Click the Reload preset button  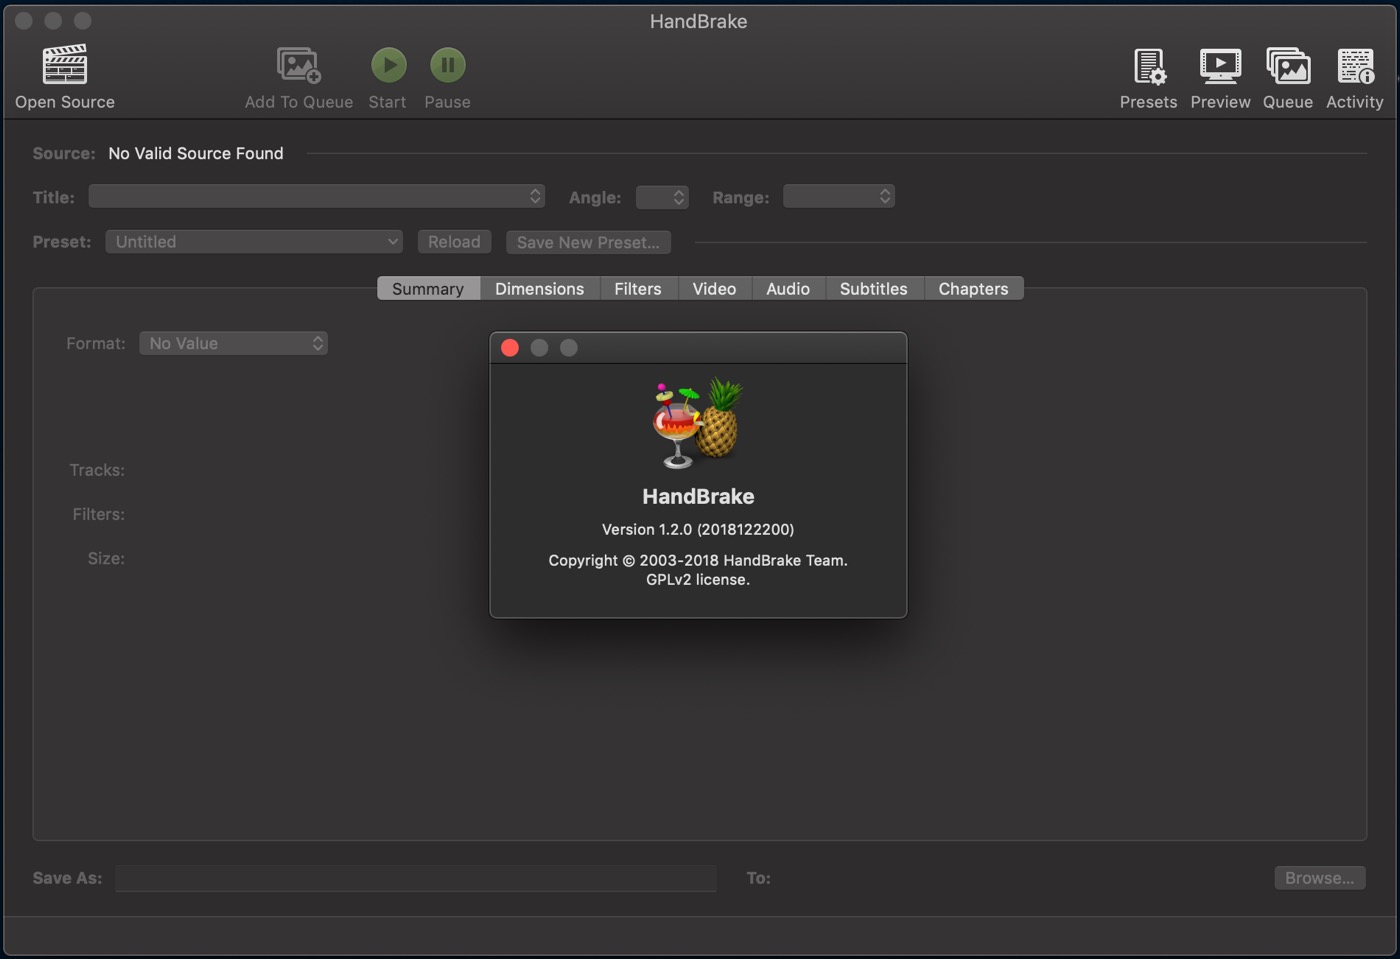(454, 242)
